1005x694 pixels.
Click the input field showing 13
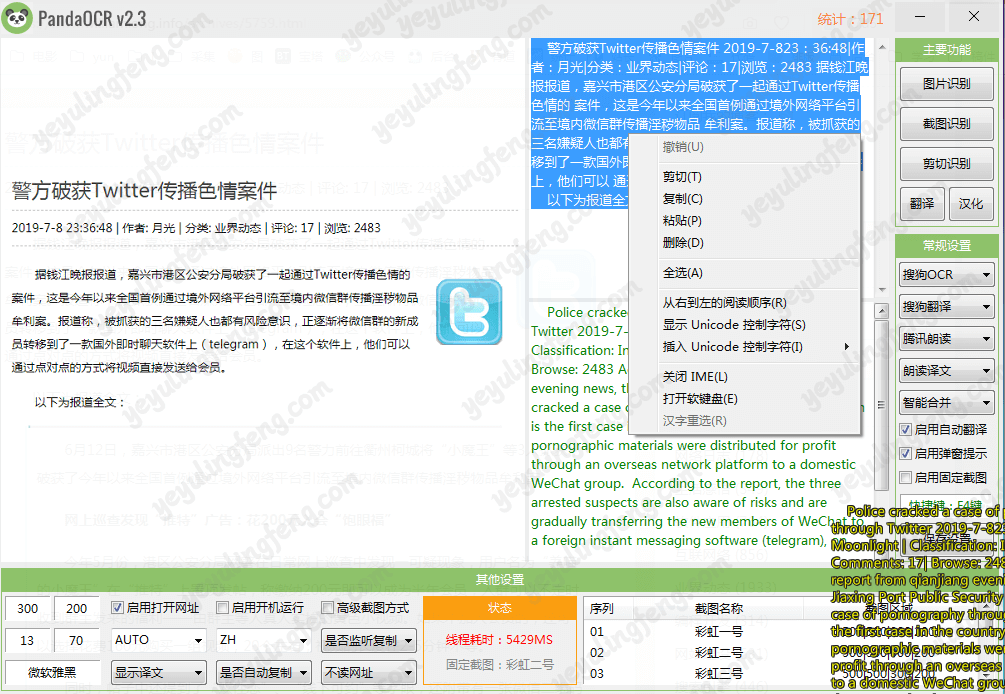coord(28,640)
